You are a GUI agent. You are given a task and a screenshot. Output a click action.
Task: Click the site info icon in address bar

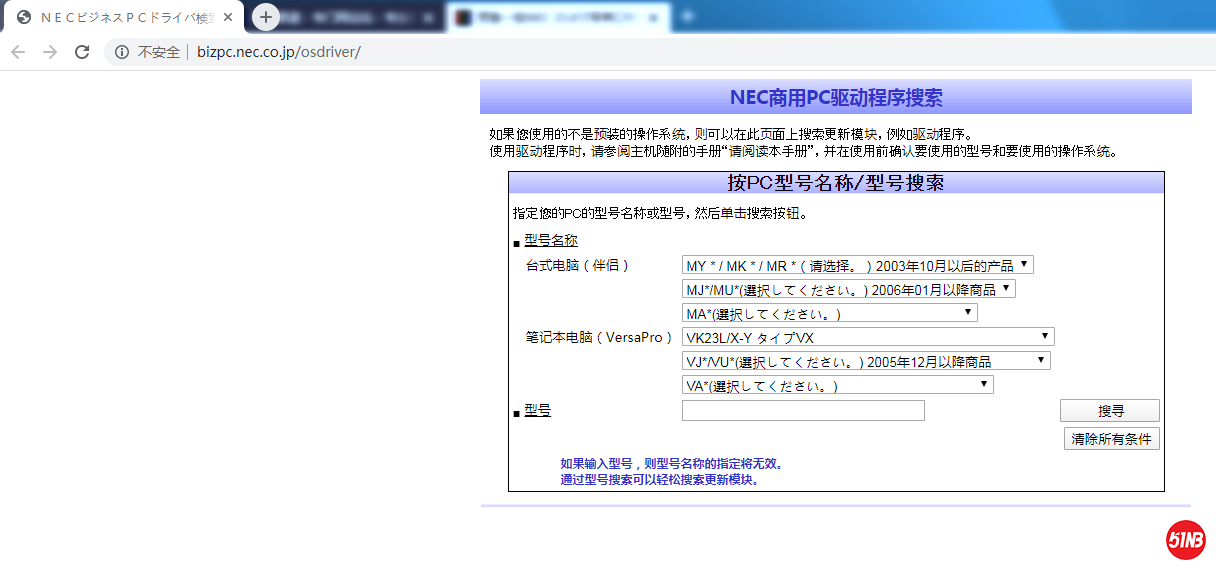[x=122, y=52]
